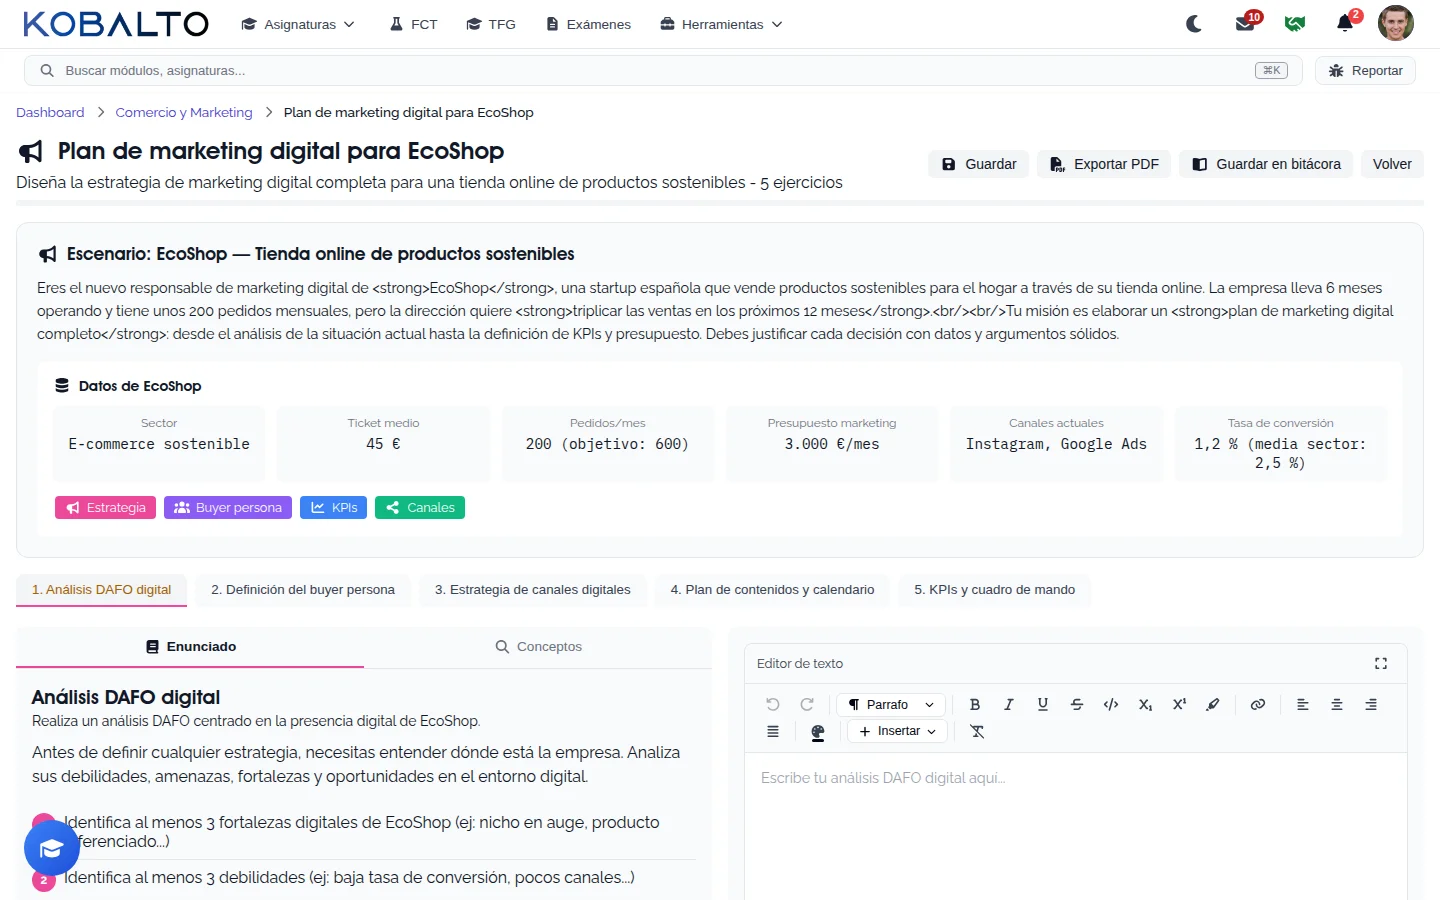The width and height of the screenshot is (1440, 900).
Task: Click the Canales actuales value Instagram, Google Ads
Action: tap(1056, 444)
